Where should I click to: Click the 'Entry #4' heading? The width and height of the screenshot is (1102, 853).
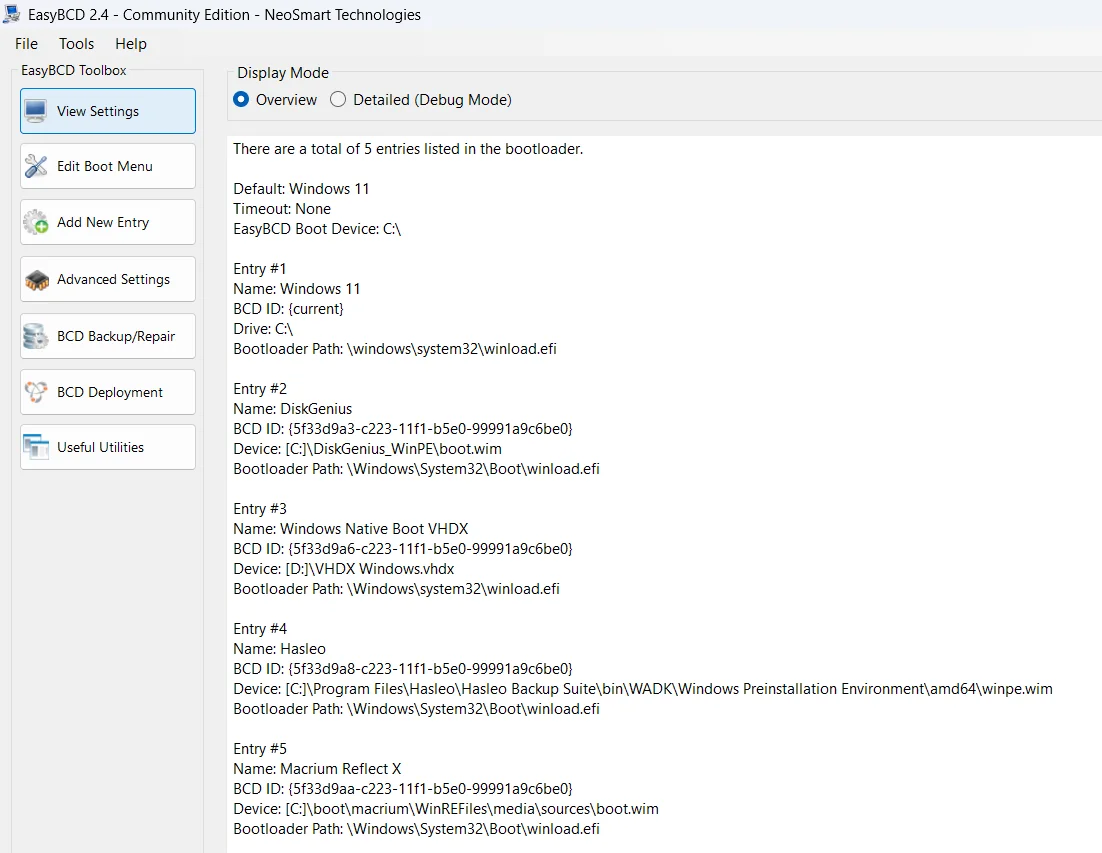260,629
